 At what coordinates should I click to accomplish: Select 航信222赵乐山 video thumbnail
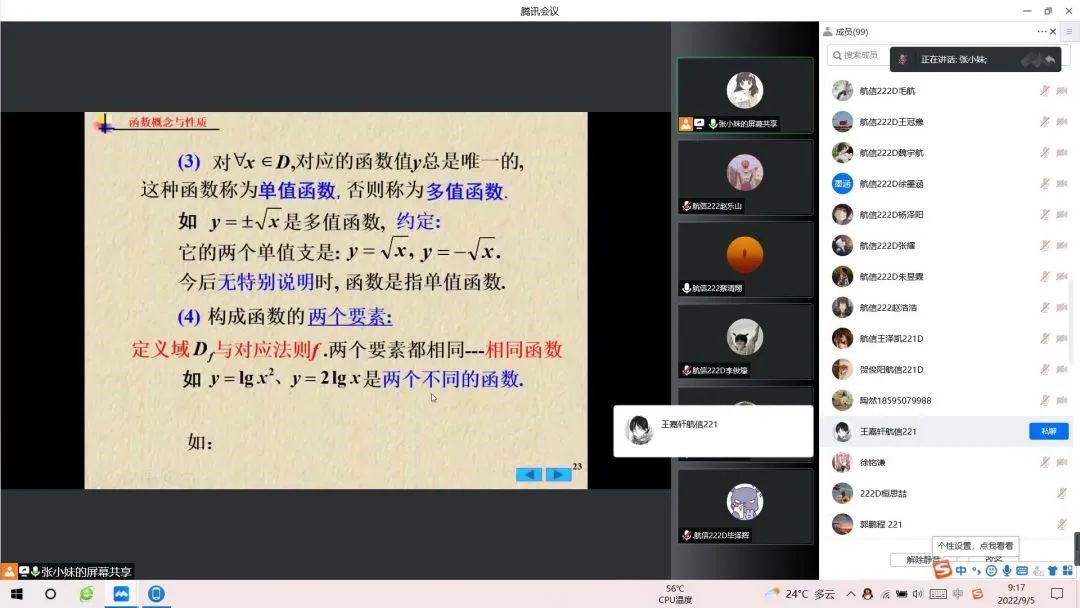coord(745,177)
